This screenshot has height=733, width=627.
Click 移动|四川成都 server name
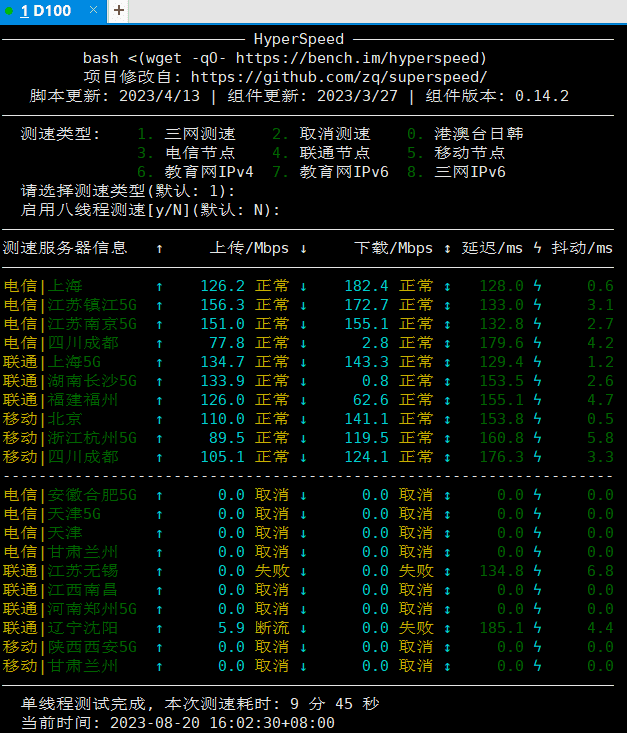click(61, 457)
